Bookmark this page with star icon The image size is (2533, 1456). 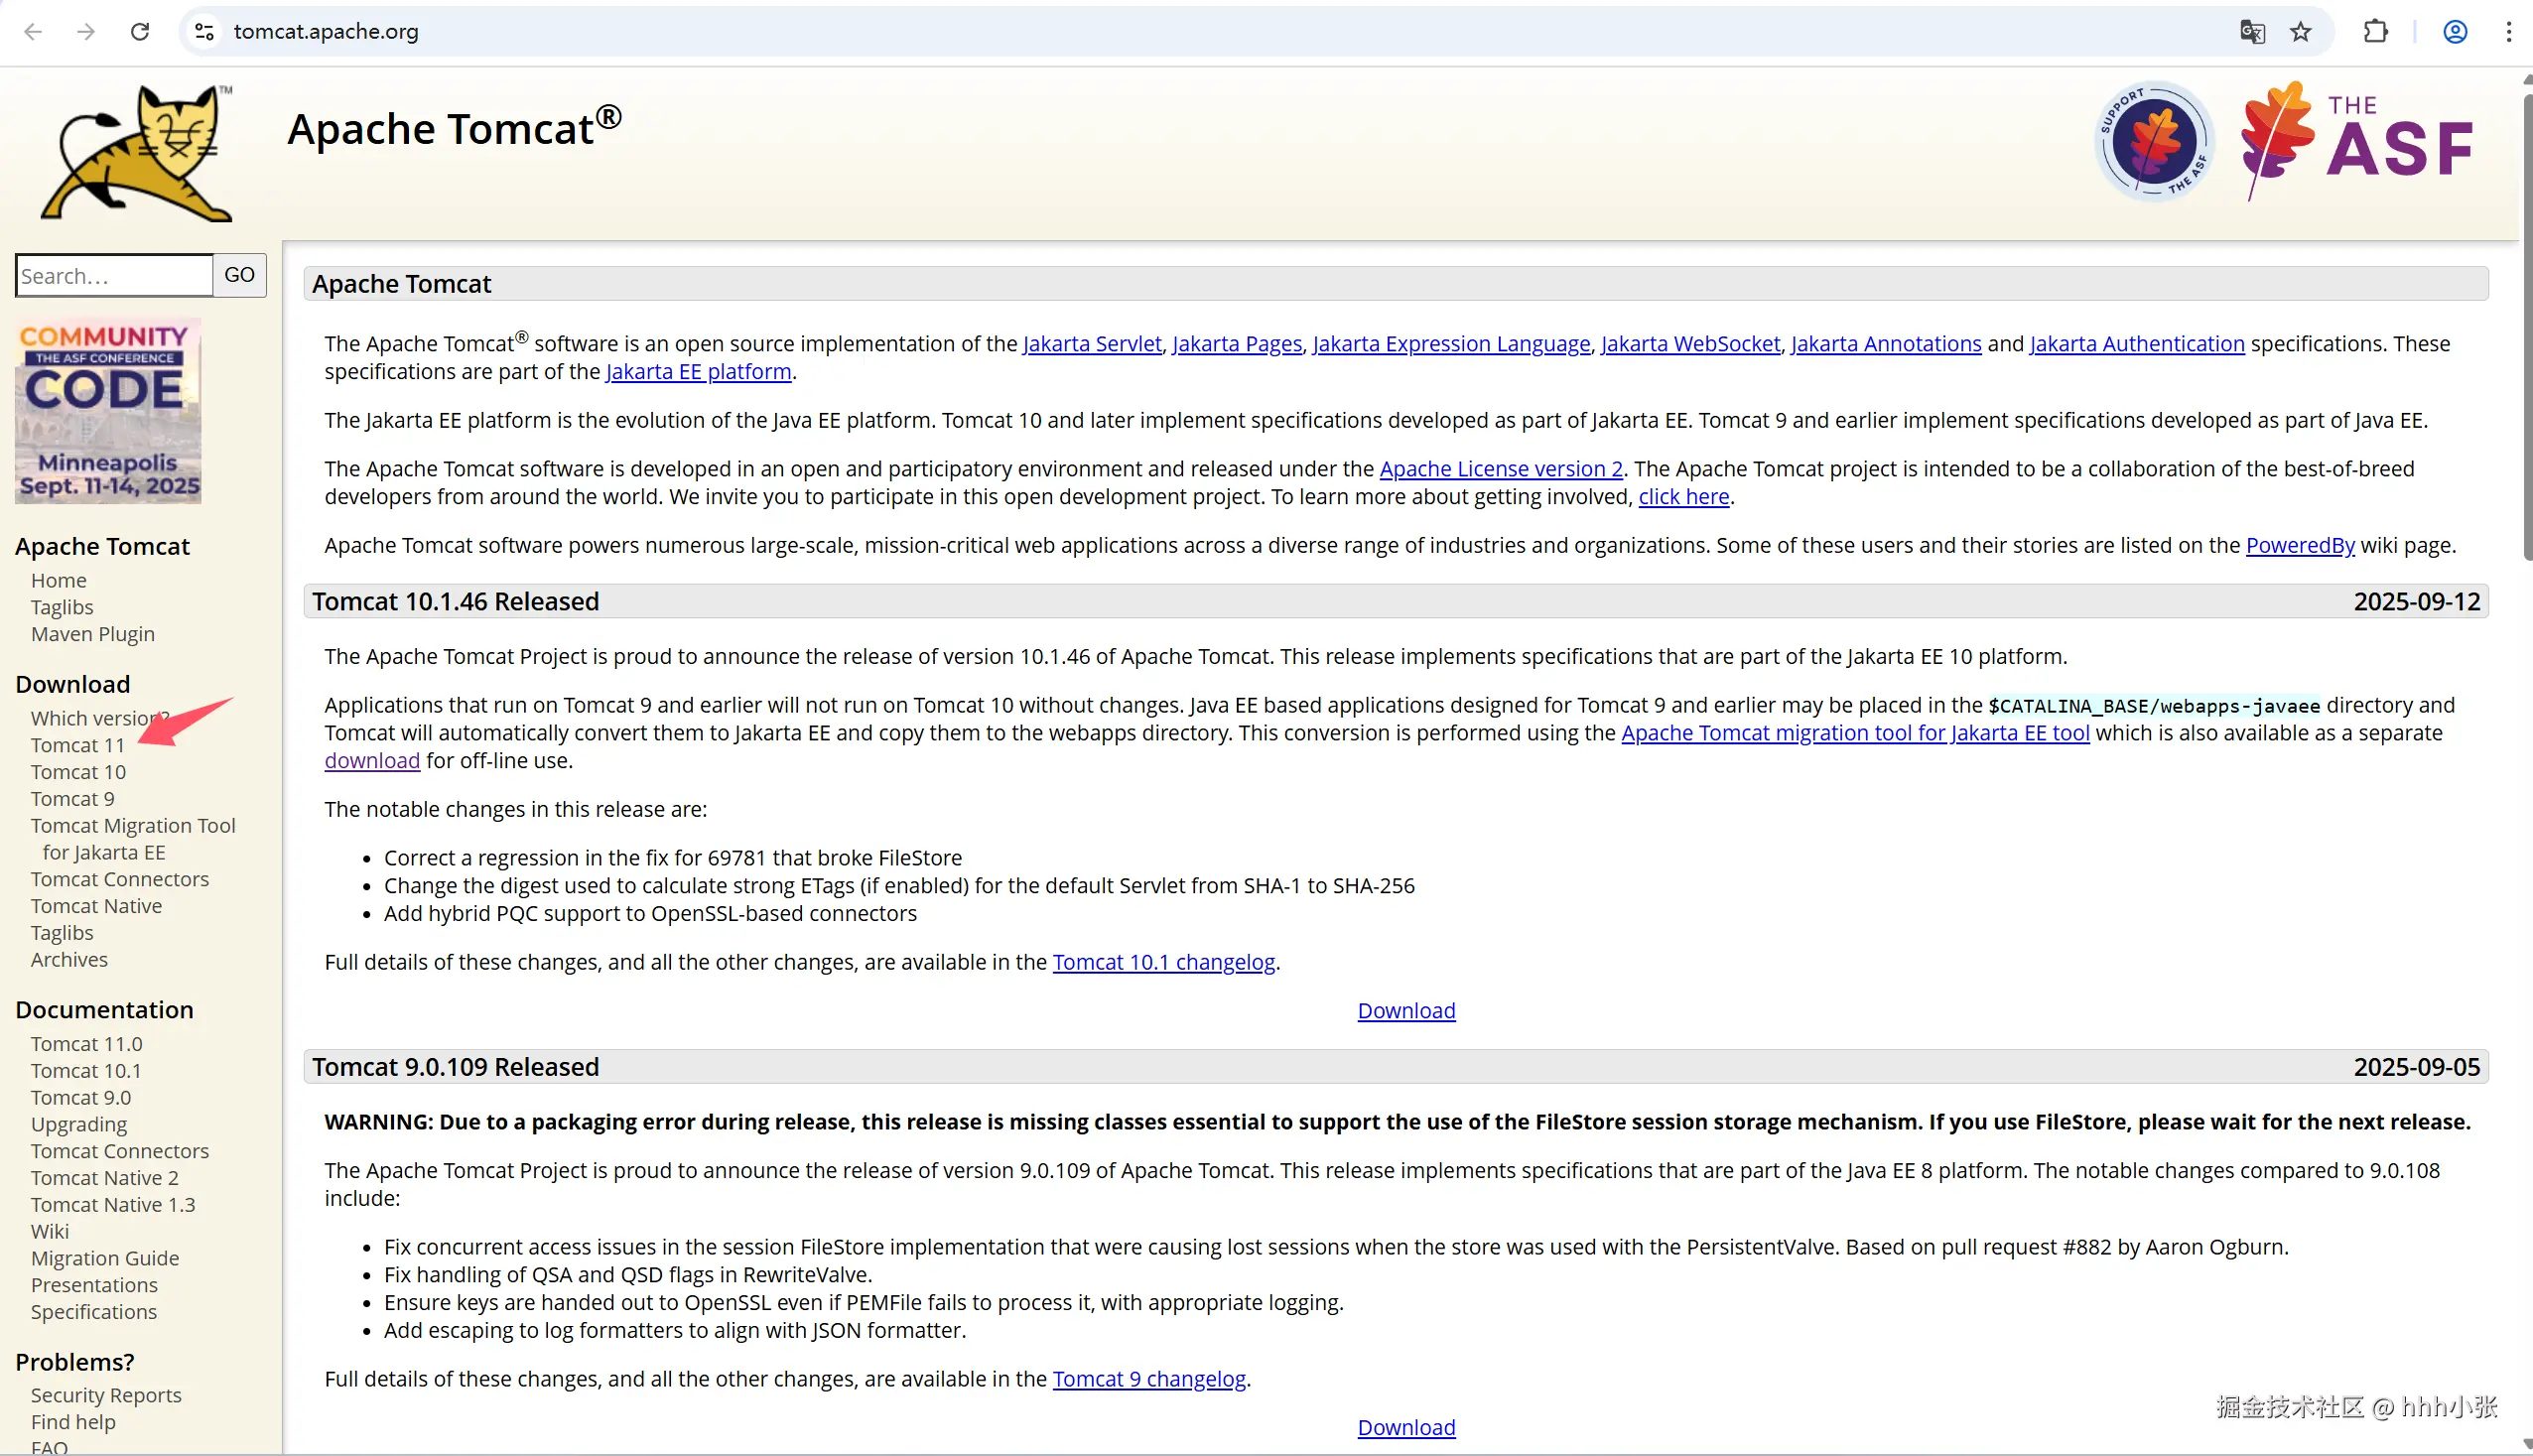click(2301, 31)
